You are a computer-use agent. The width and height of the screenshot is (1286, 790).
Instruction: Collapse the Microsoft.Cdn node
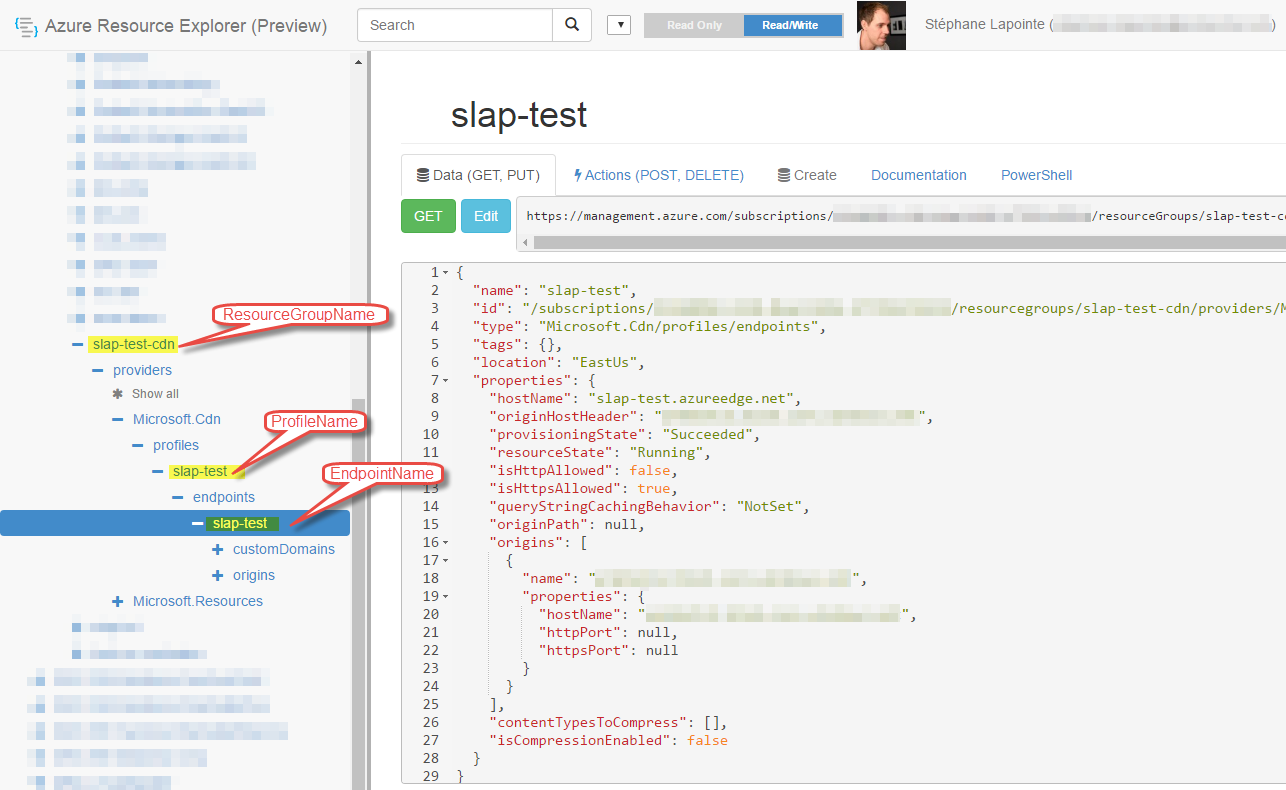point(117,419)
